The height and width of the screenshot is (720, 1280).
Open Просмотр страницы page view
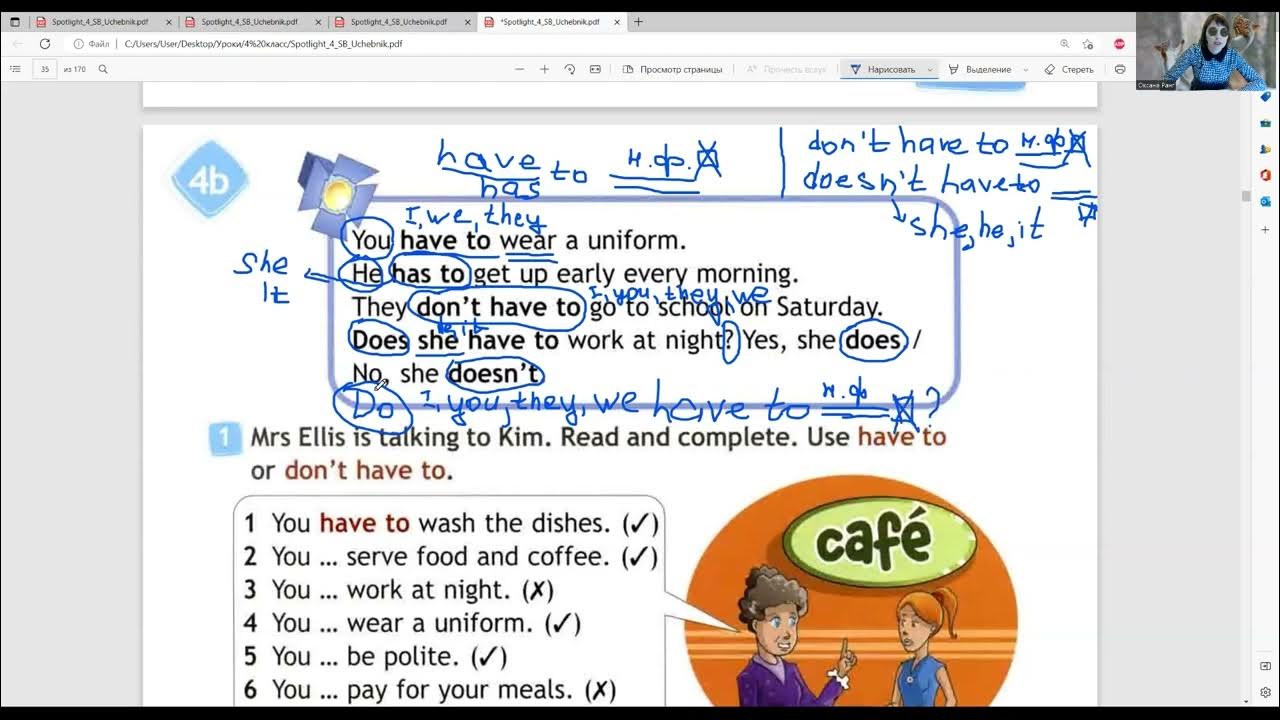click(x=672, y=69)
